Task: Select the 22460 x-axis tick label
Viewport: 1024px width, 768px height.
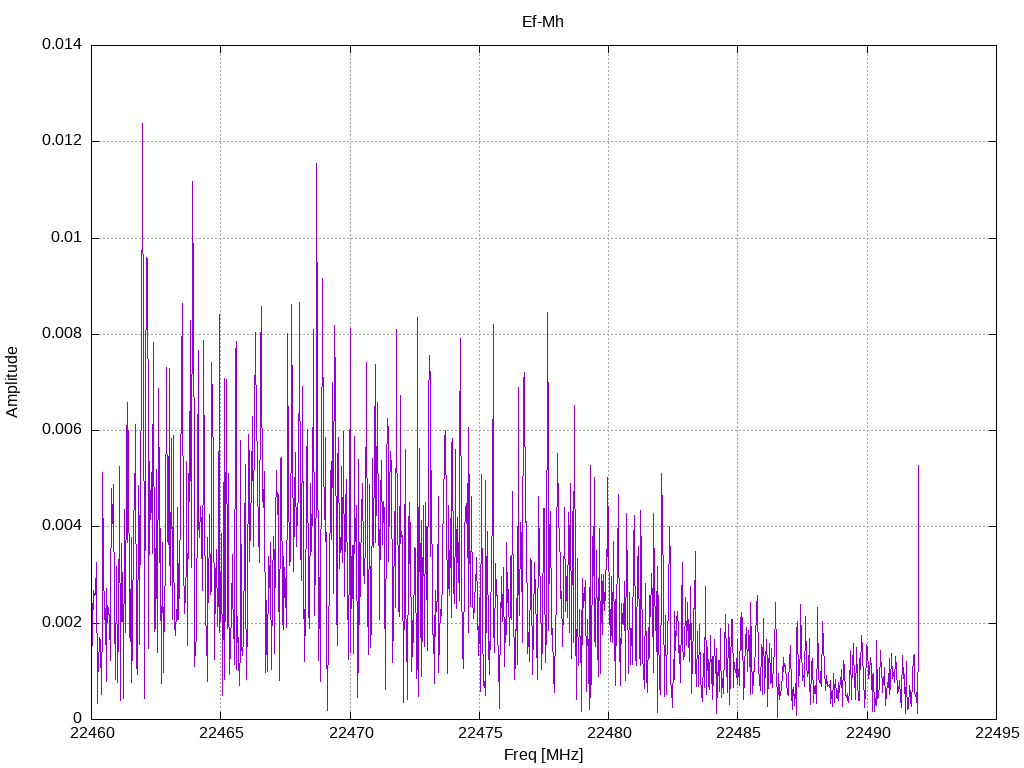Action: coord(91,733)
